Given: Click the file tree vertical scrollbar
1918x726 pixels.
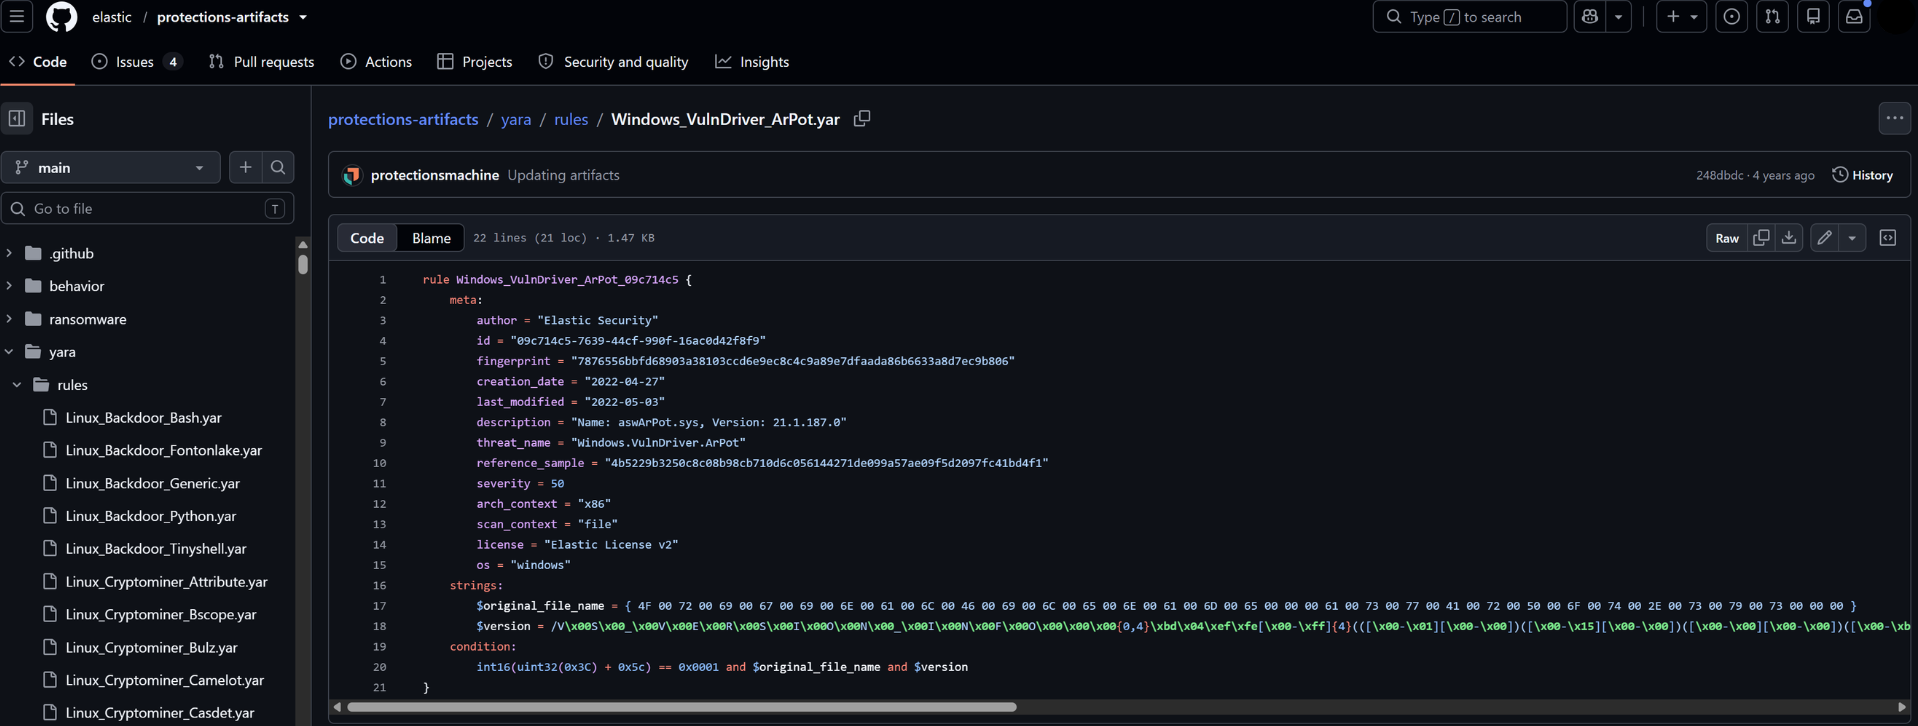Looking at the screenshot, I should click(303, 264).
